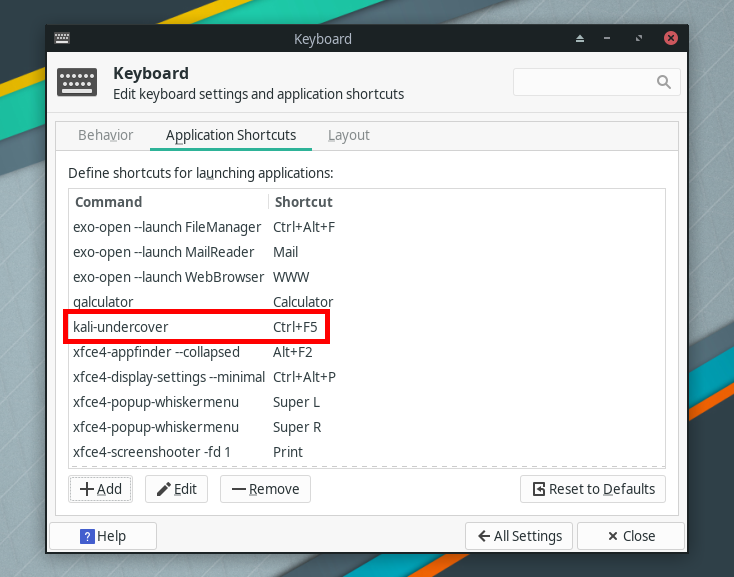
Task: Click the Close button at bottom right
Action: pyautogui.click(x=631, y=536)
